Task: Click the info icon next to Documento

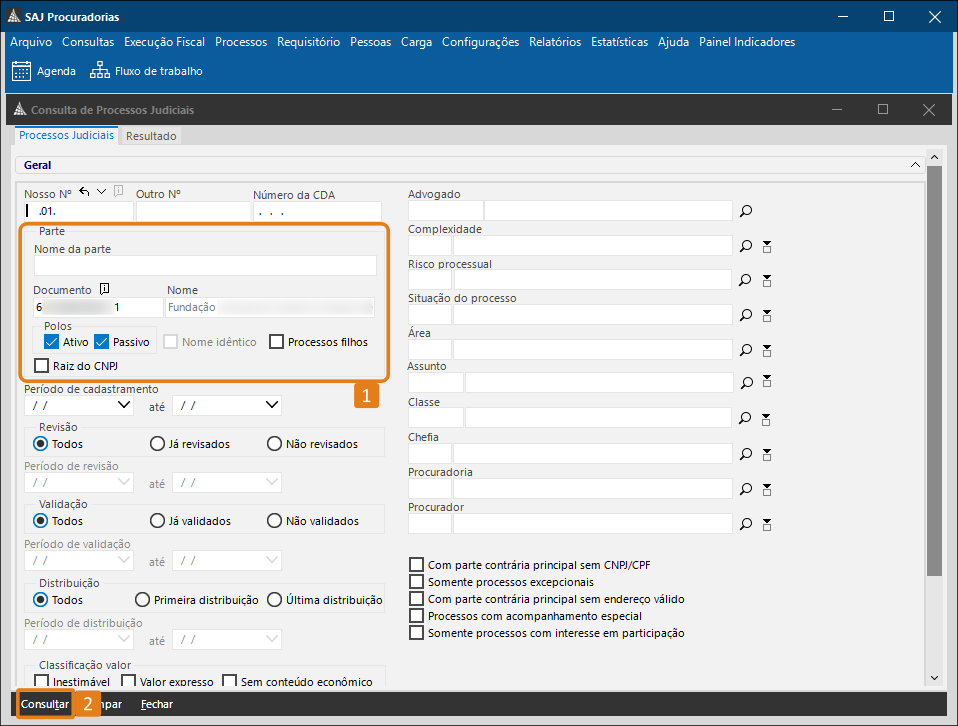Action: (104, 290)
